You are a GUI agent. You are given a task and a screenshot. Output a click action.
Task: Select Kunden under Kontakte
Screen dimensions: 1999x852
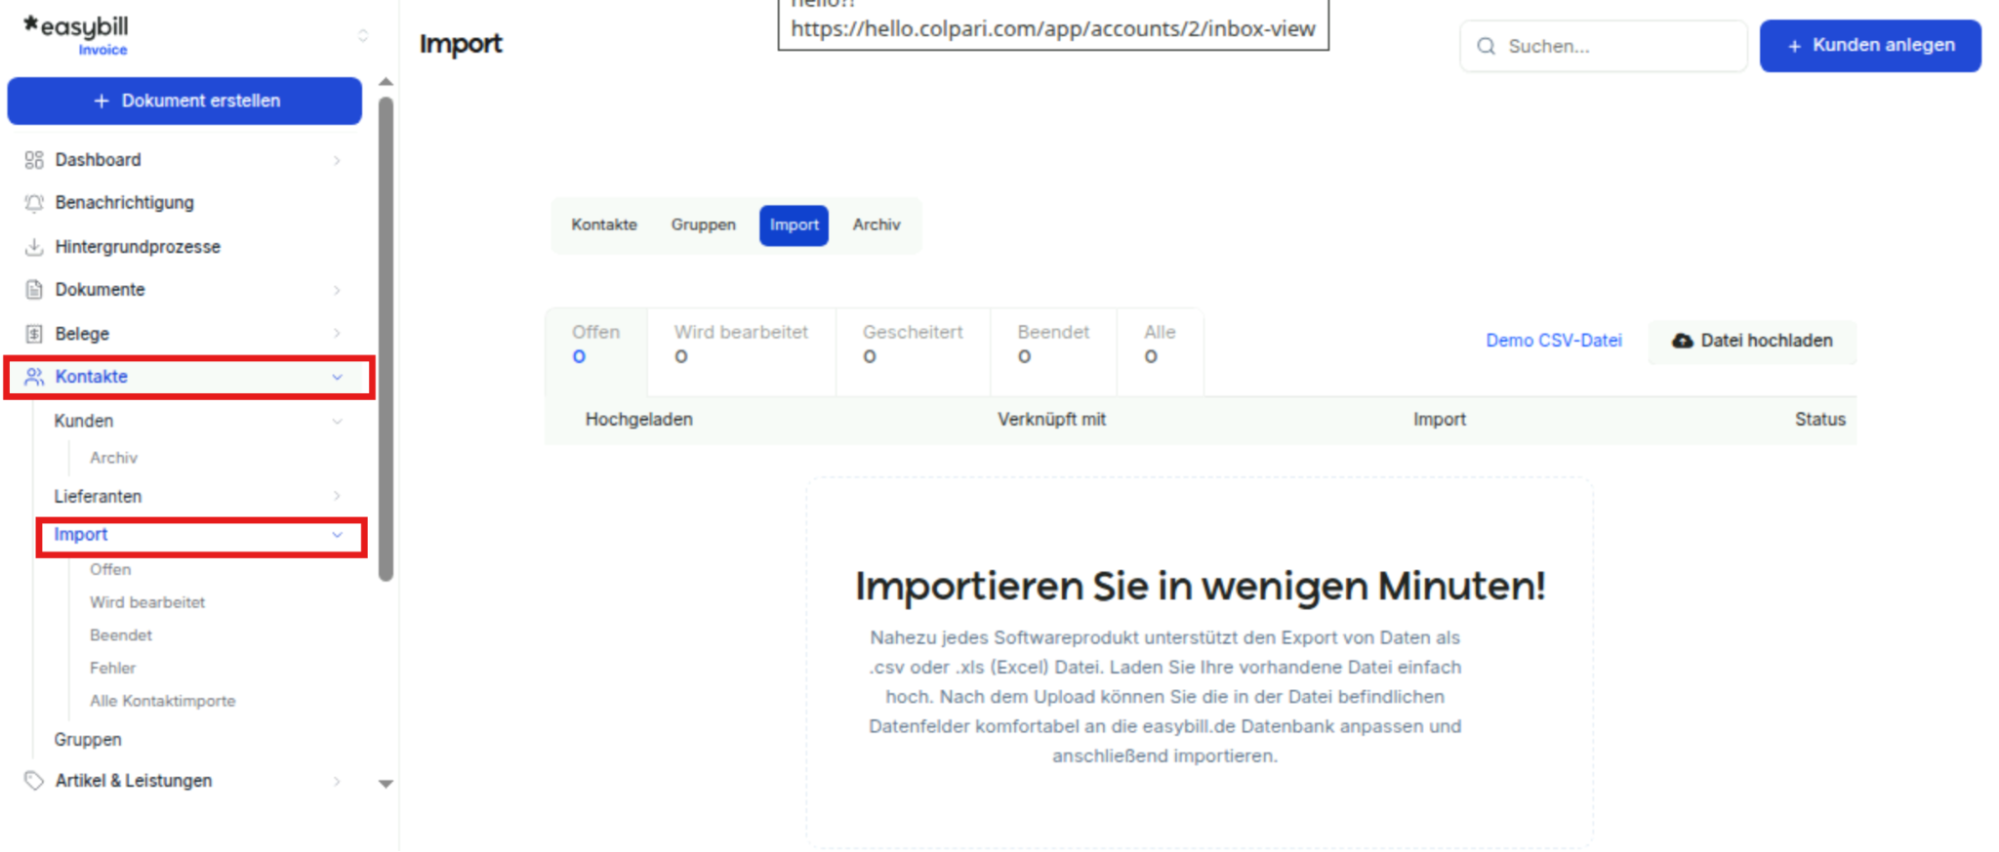coord(84,421)
